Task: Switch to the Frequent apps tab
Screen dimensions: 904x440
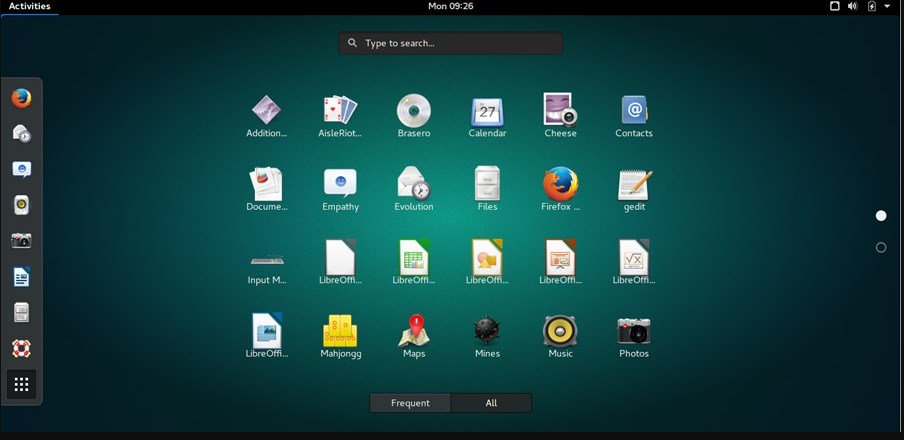Action: pyautogui.click(x=410, y=403)
